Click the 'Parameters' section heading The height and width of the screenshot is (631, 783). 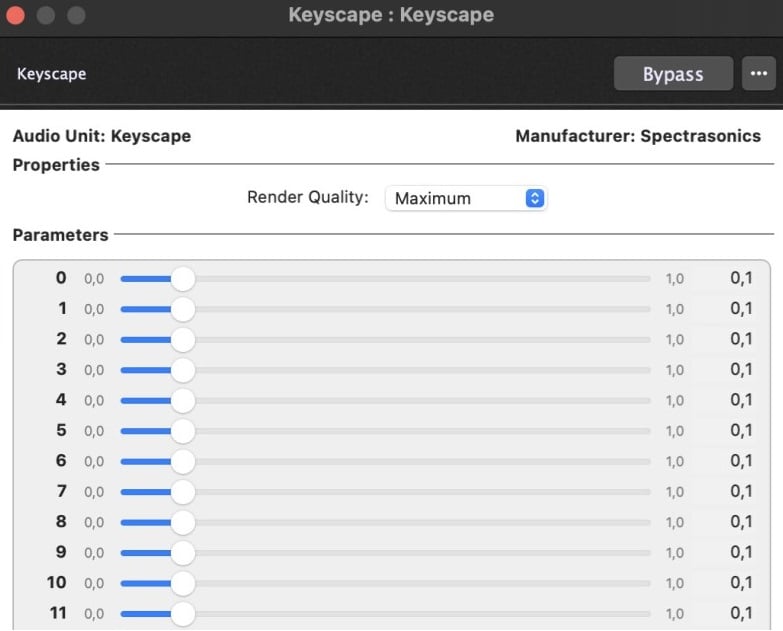point(60,235)
